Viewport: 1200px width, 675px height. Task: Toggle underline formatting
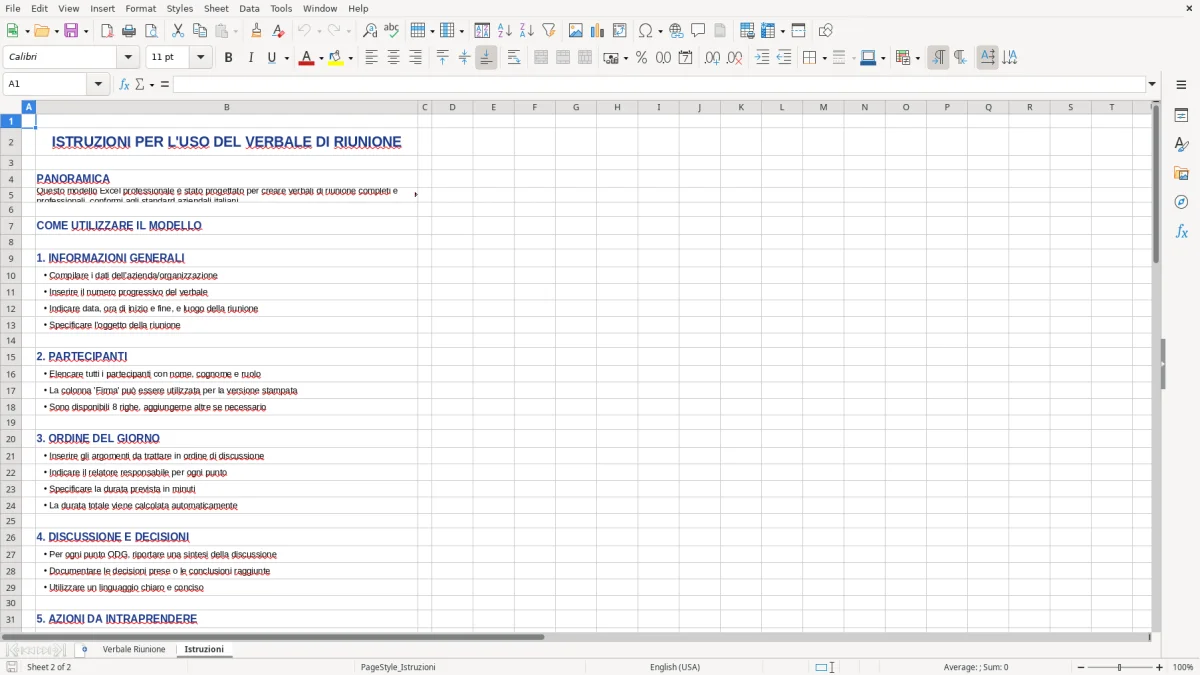tap(270, 57)
